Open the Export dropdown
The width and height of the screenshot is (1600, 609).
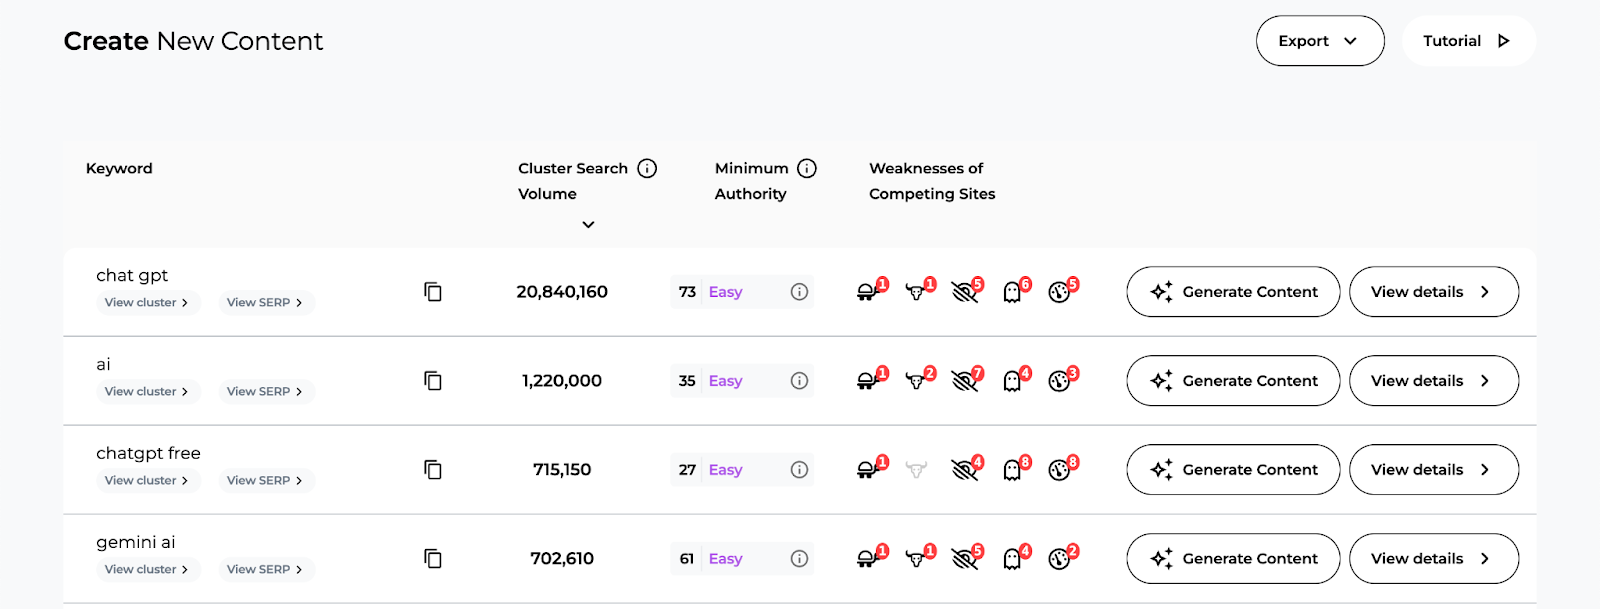(x=1318, y=41)
